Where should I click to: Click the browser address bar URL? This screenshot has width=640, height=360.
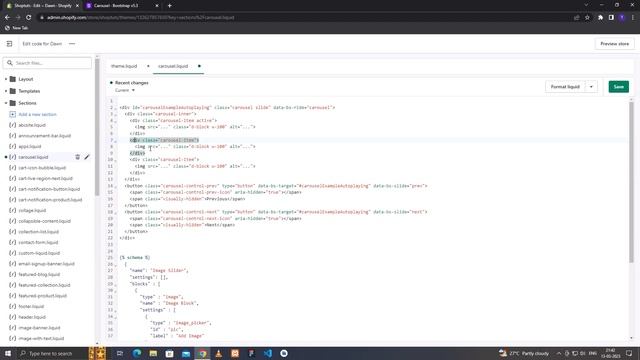click(140, 18)
